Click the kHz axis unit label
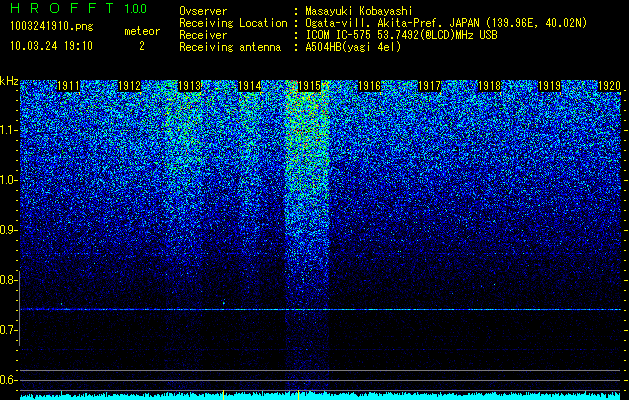Image resolution: width=629 pixels, height=400 pixels. pyautogui.click(x=9, y=81)
